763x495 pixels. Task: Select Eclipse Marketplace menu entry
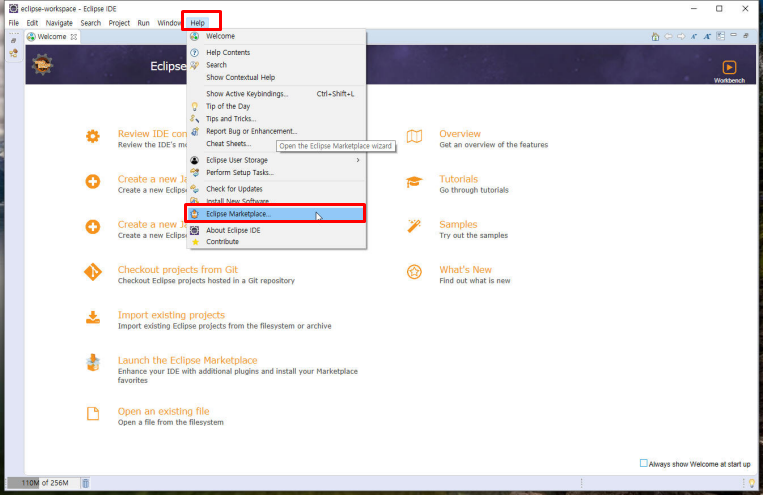276,214
